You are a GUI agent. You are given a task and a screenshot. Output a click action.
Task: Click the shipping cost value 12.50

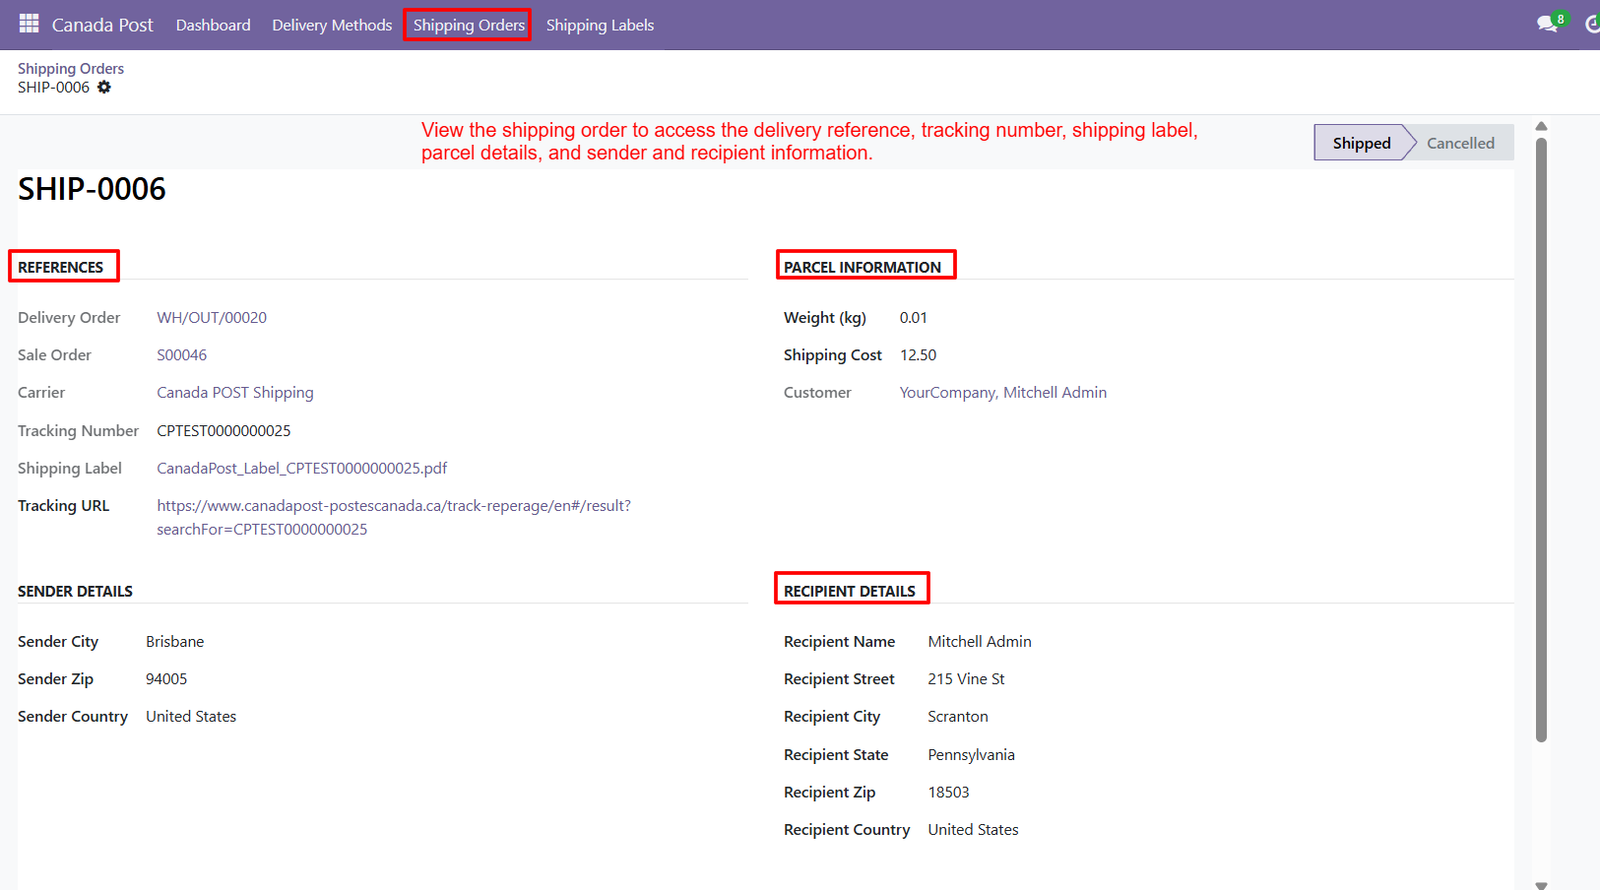coord(918,355)
